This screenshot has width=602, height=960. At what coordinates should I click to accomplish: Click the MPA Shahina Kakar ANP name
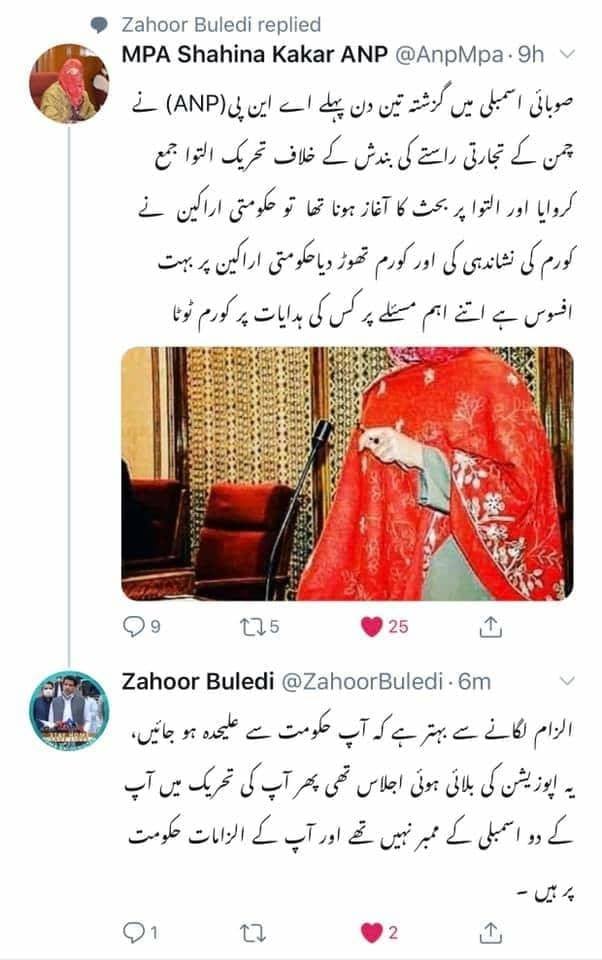(255, 54)
